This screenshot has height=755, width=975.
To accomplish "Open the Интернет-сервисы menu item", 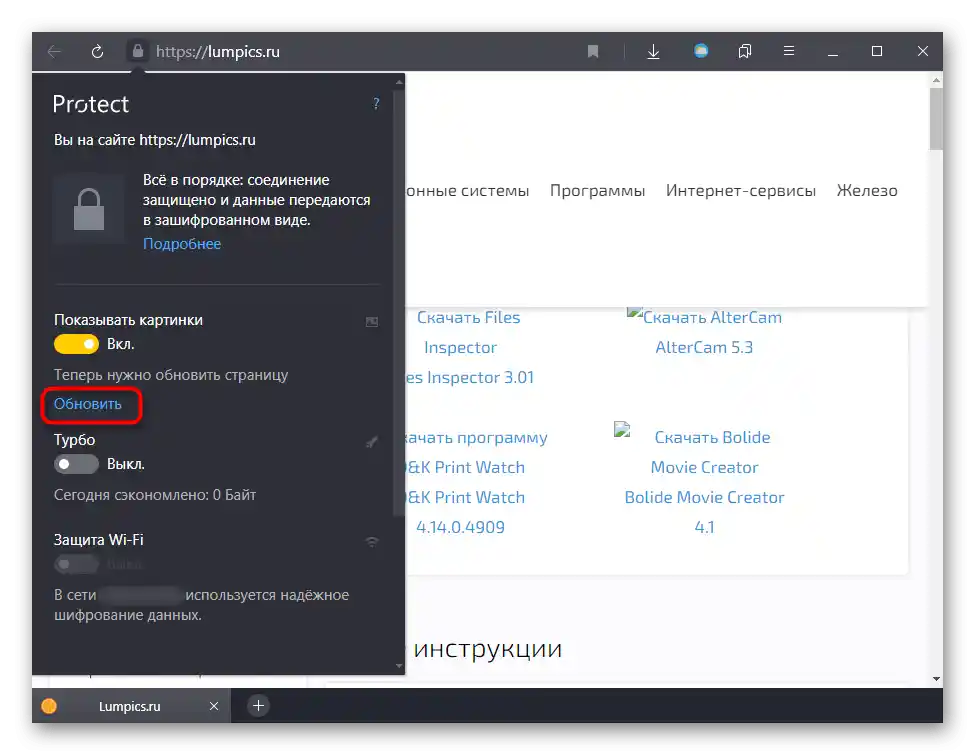I will point(741,190).
